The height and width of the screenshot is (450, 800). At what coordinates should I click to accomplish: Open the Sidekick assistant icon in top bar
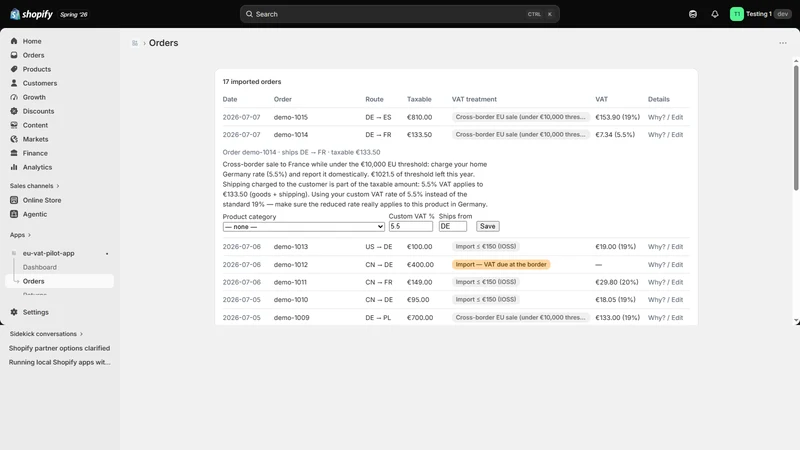(x=693, y=14)
